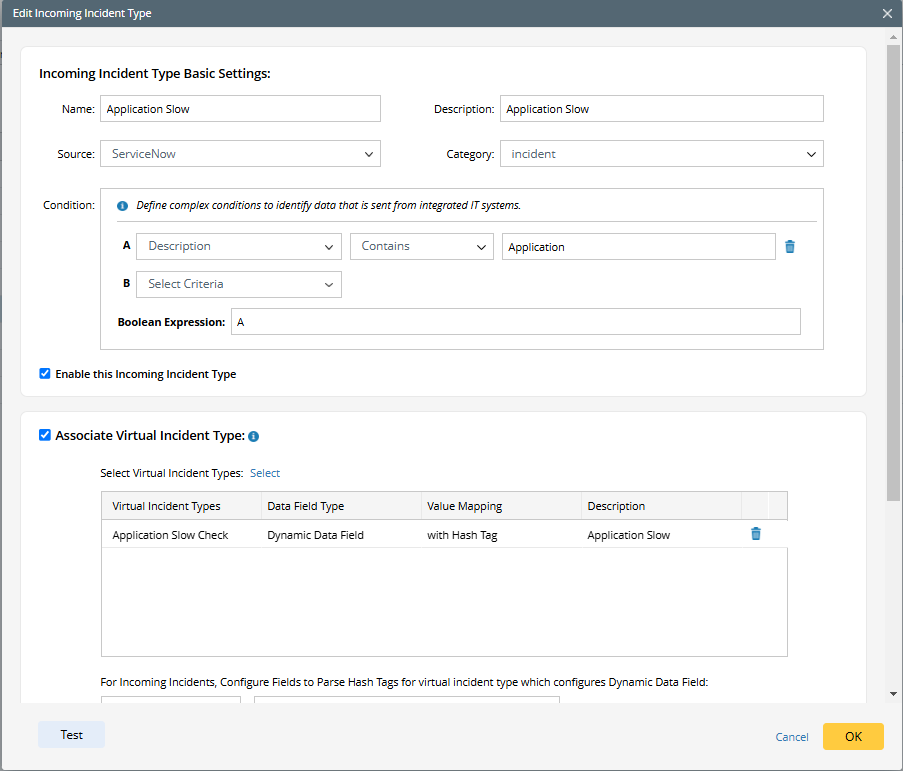903x771 pixels.
Task: Click the info icon beside Associate Virtual Incident Type
Action: click(x=254, y=436)
